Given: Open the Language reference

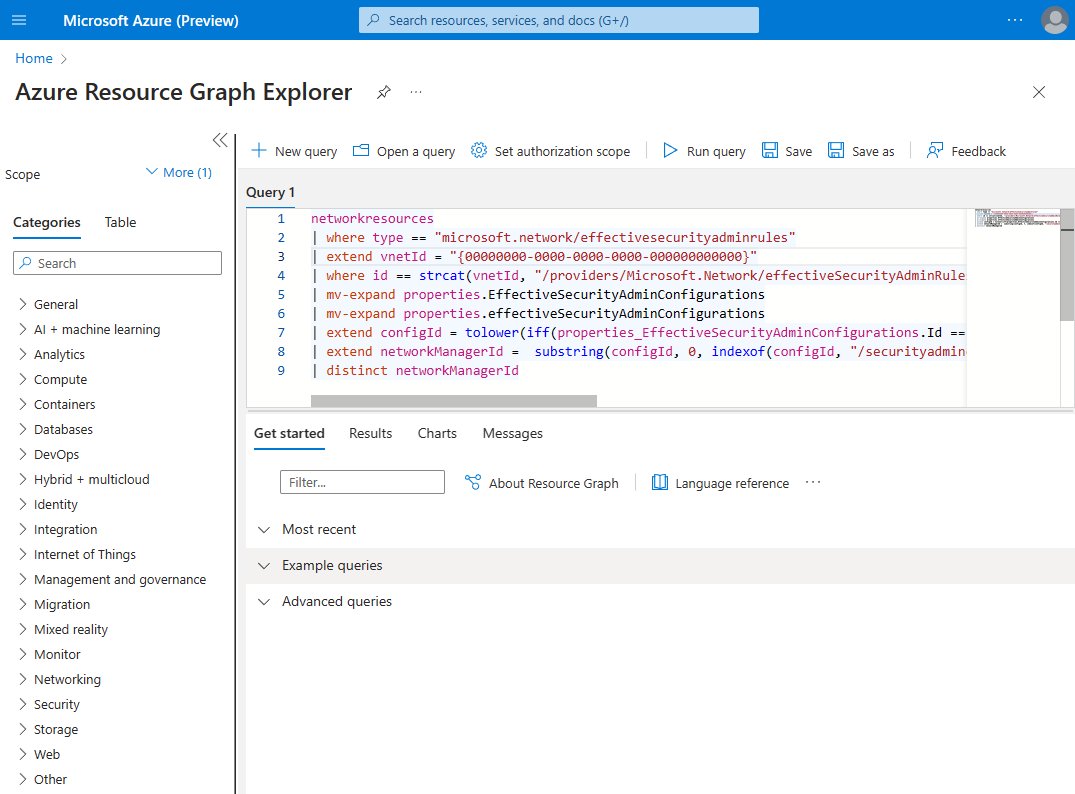Looking at the screenshot, I should point(720,482).
